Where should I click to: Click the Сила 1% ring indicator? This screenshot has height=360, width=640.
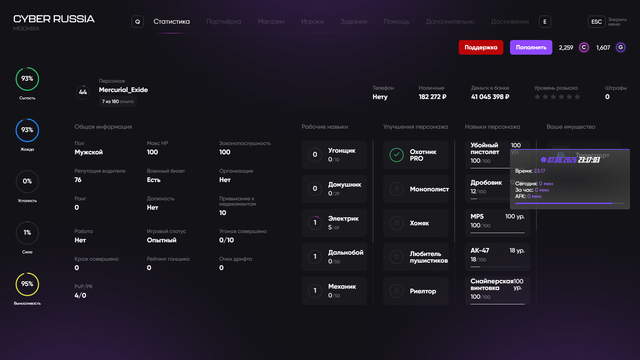click(x=27, y=233)
